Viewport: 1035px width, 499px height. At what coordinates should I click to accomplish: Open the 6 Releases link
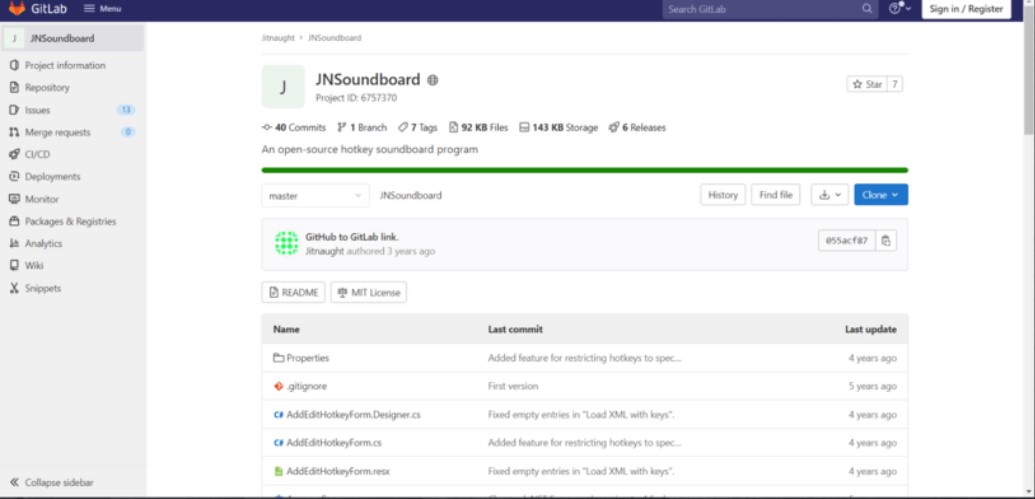(637, 127)
